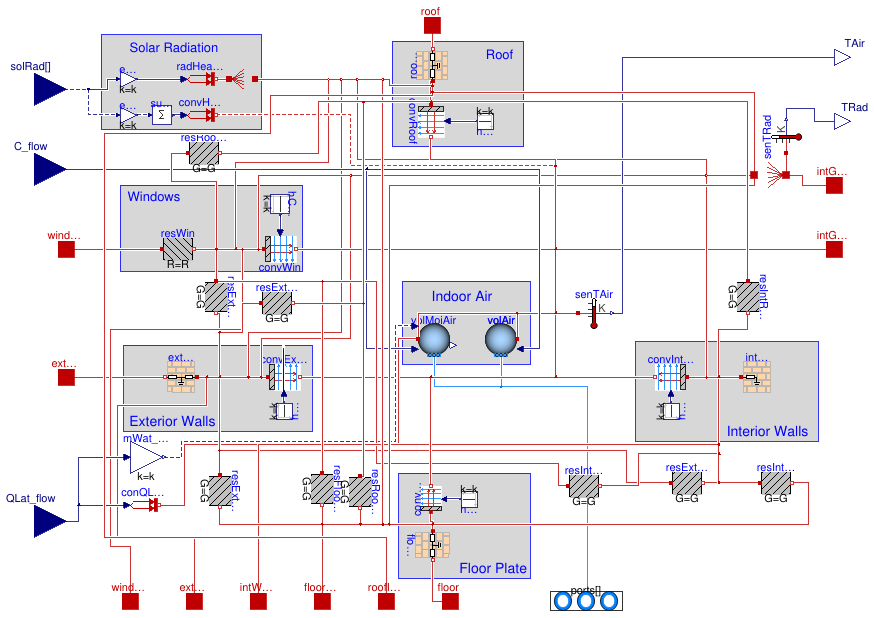This screenshot has width=874, height=618.
Task: Select the convEx... exterior convection block
Action: pyautogui.click(x=285, y=377)
